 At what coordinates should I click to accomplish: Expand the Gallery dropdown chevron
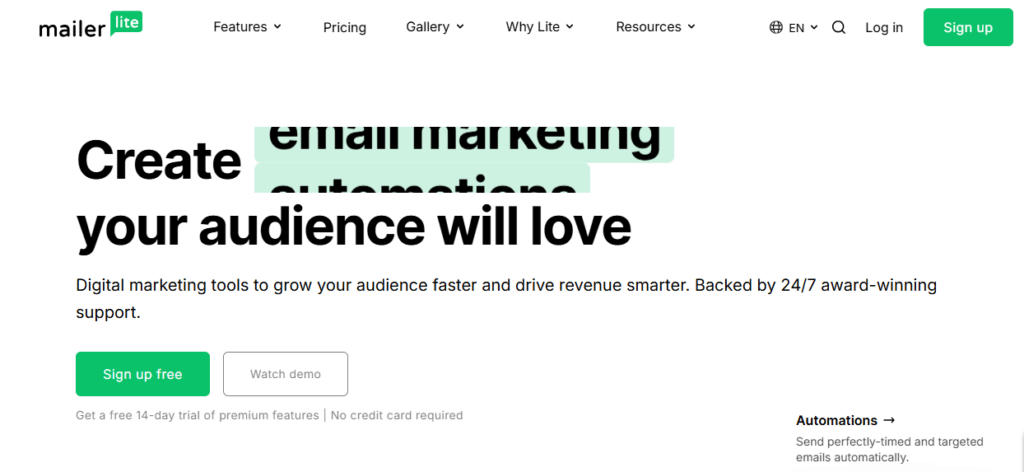(460, 27)
